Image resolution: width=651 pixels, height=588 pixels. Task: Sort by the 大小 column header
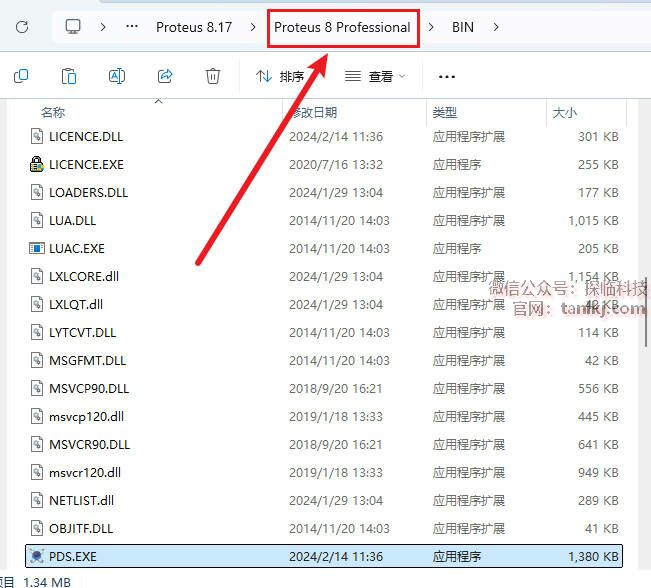pyautogui.click(x=565, y=112)
